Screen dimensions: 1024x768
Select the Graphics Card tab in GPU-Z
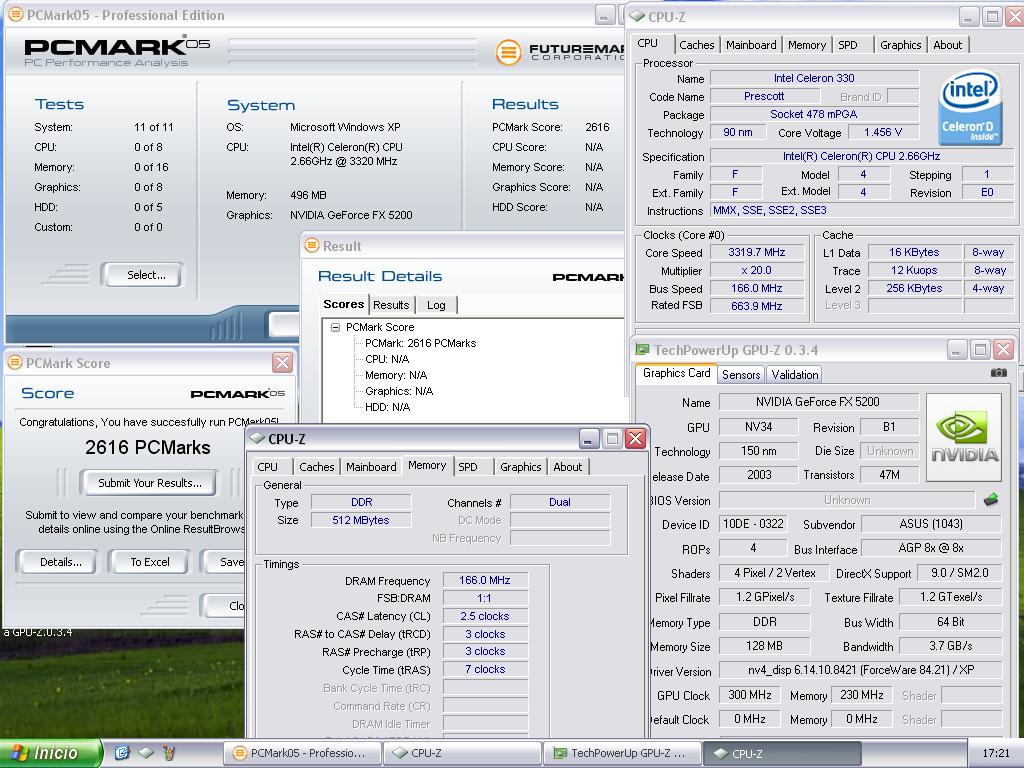coord(676,373)
